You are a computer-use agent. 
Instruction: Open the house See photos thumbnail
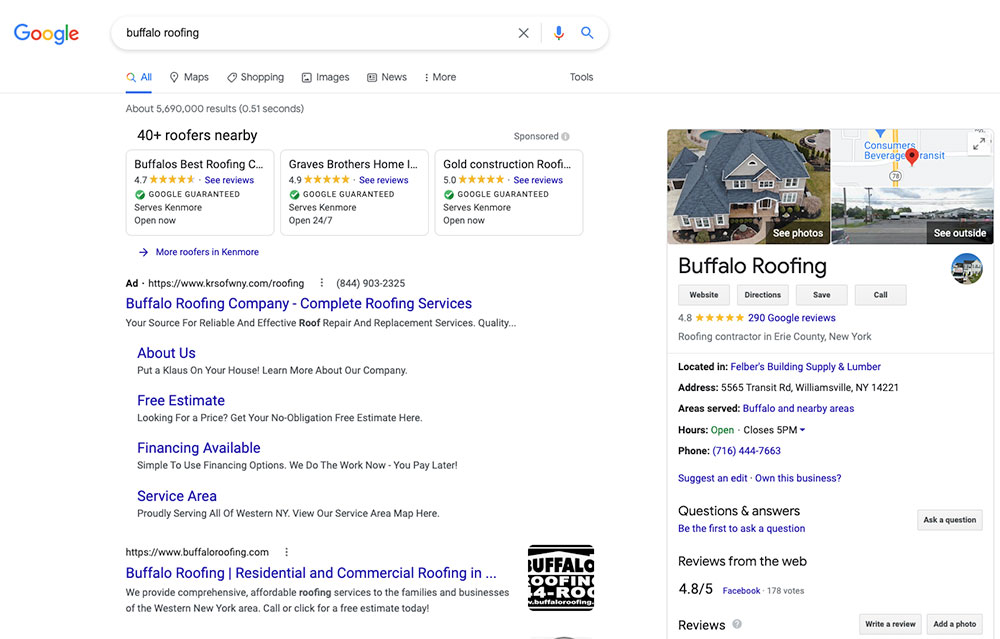(x=749, y=187)
